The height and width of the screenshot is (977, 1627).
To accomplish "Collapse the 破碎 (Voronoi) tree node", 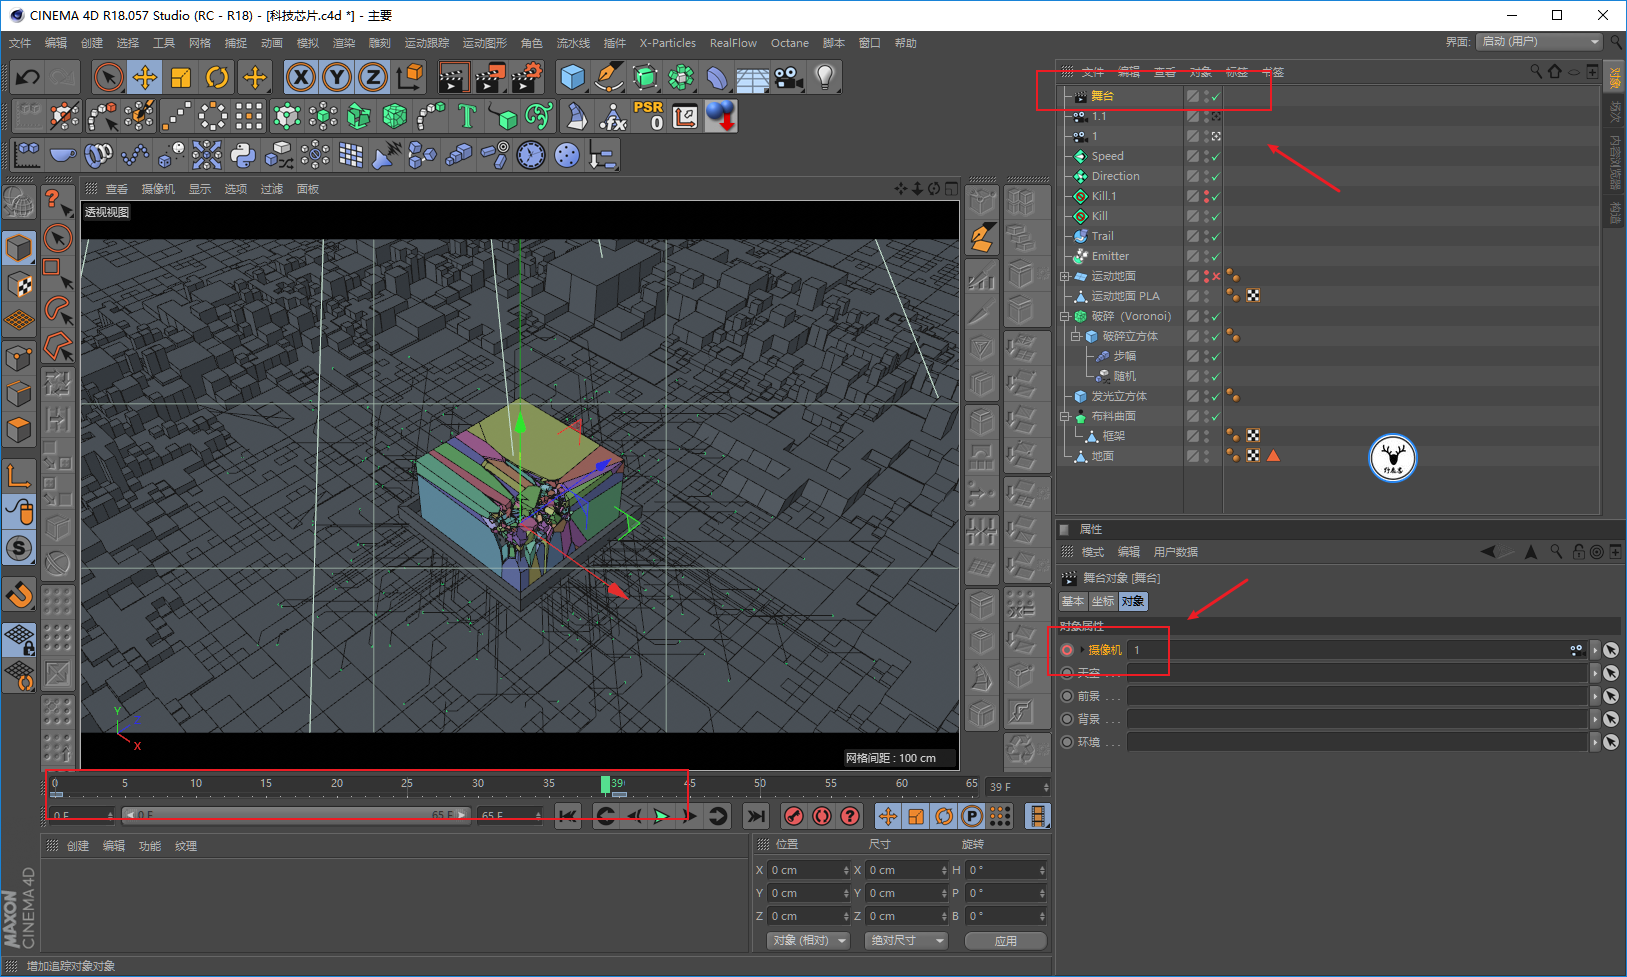I will point(1066,316).
